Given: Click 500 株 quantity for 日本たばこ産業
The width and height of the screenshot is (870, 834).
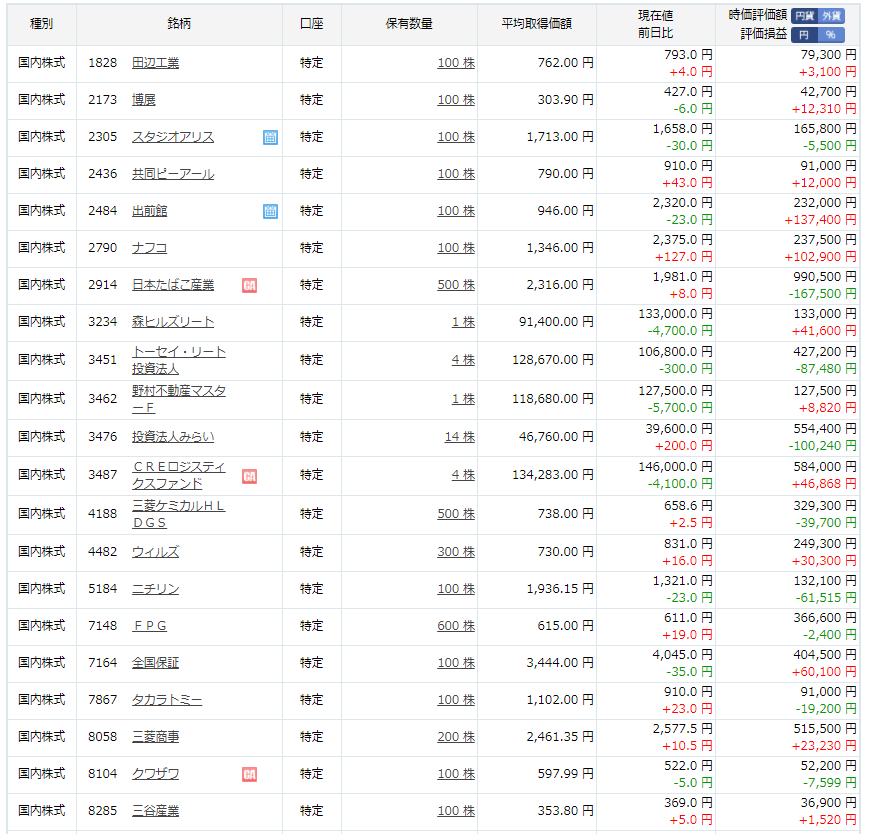Looking at the screenshot, I should click(x=456, y=285).
